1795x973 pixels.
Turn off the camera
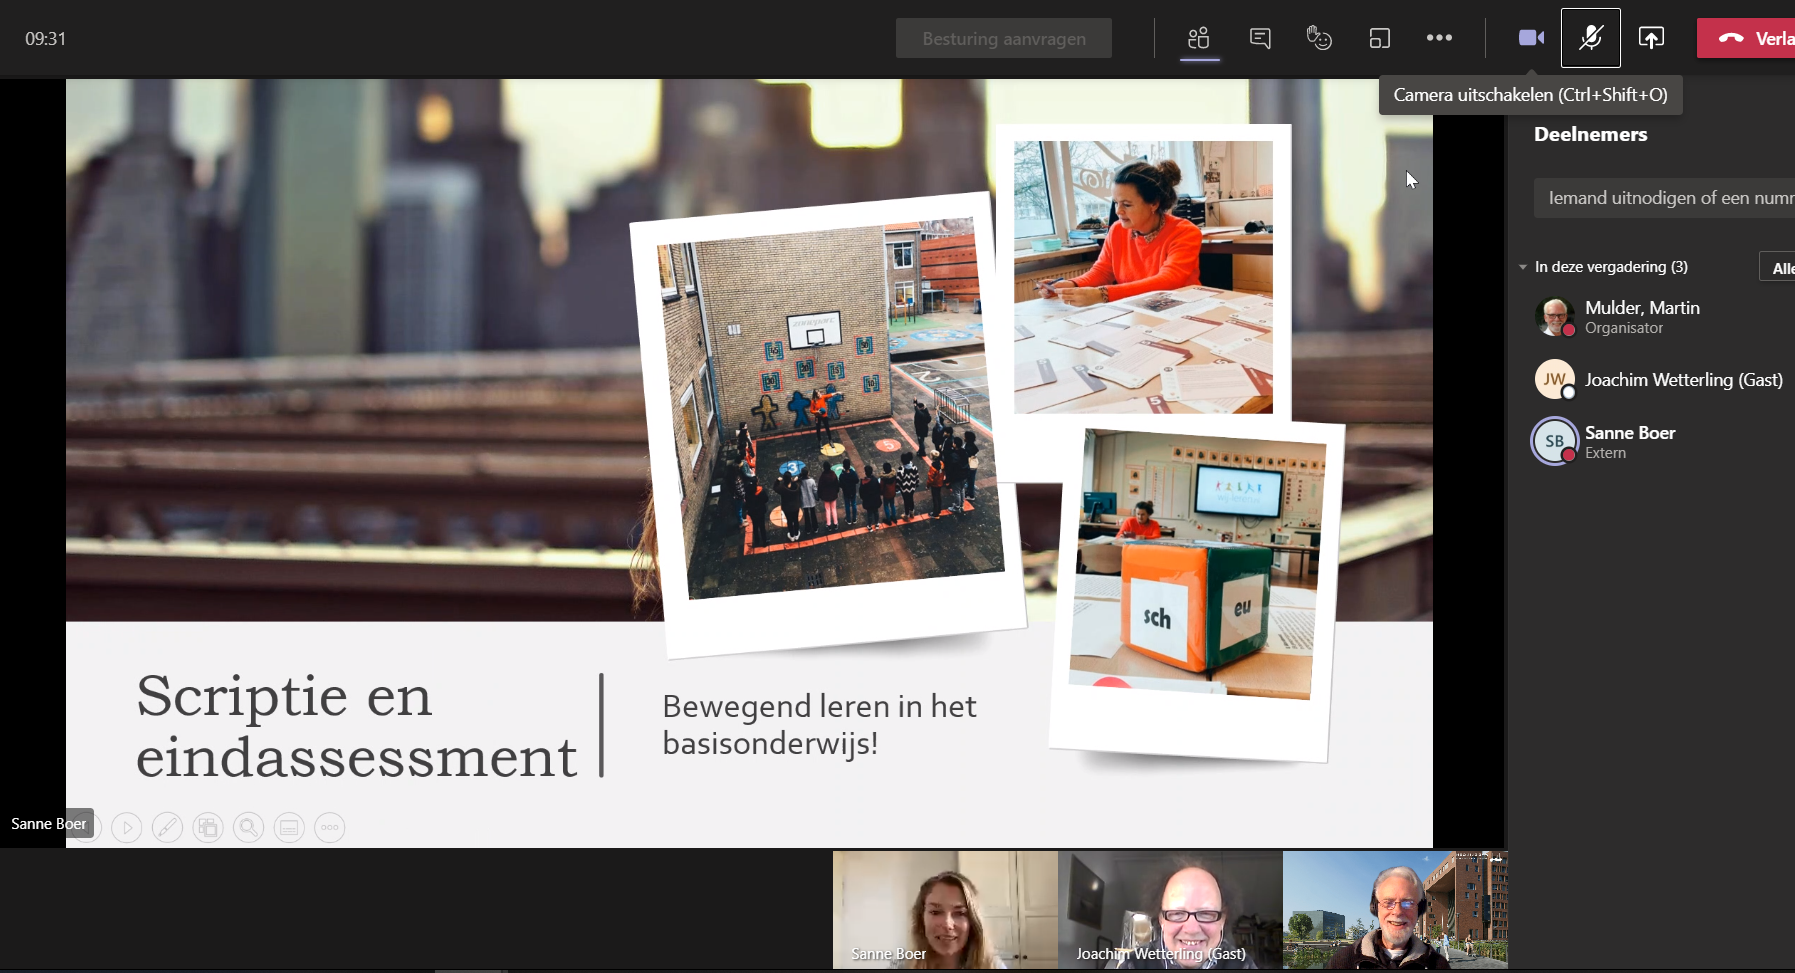click(1531, 38)
